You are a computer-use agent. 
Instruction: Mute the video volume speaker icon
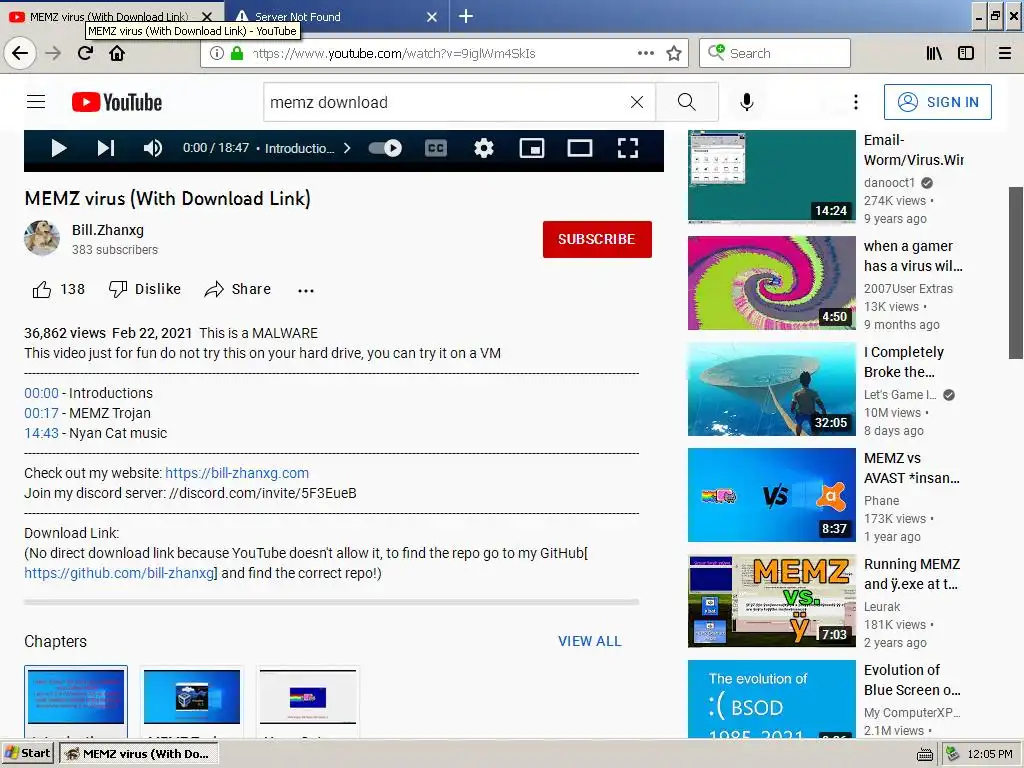(x=153, y=148)
